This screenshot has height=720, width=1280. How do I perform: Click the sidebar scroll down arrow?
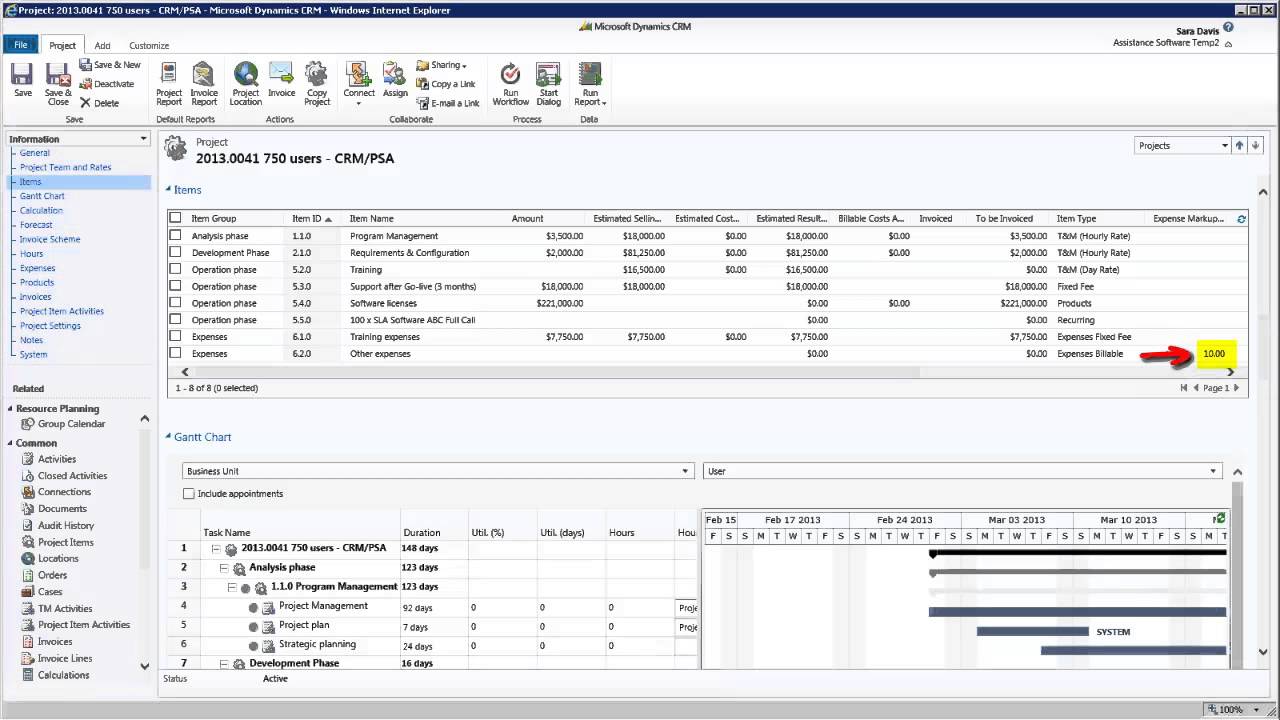point(144,666)
